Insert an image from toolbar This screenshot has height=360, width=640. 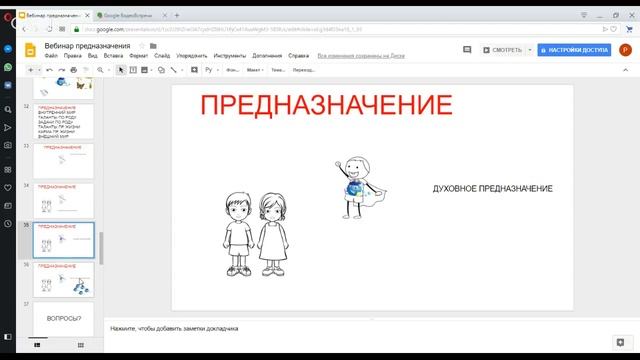144,70
